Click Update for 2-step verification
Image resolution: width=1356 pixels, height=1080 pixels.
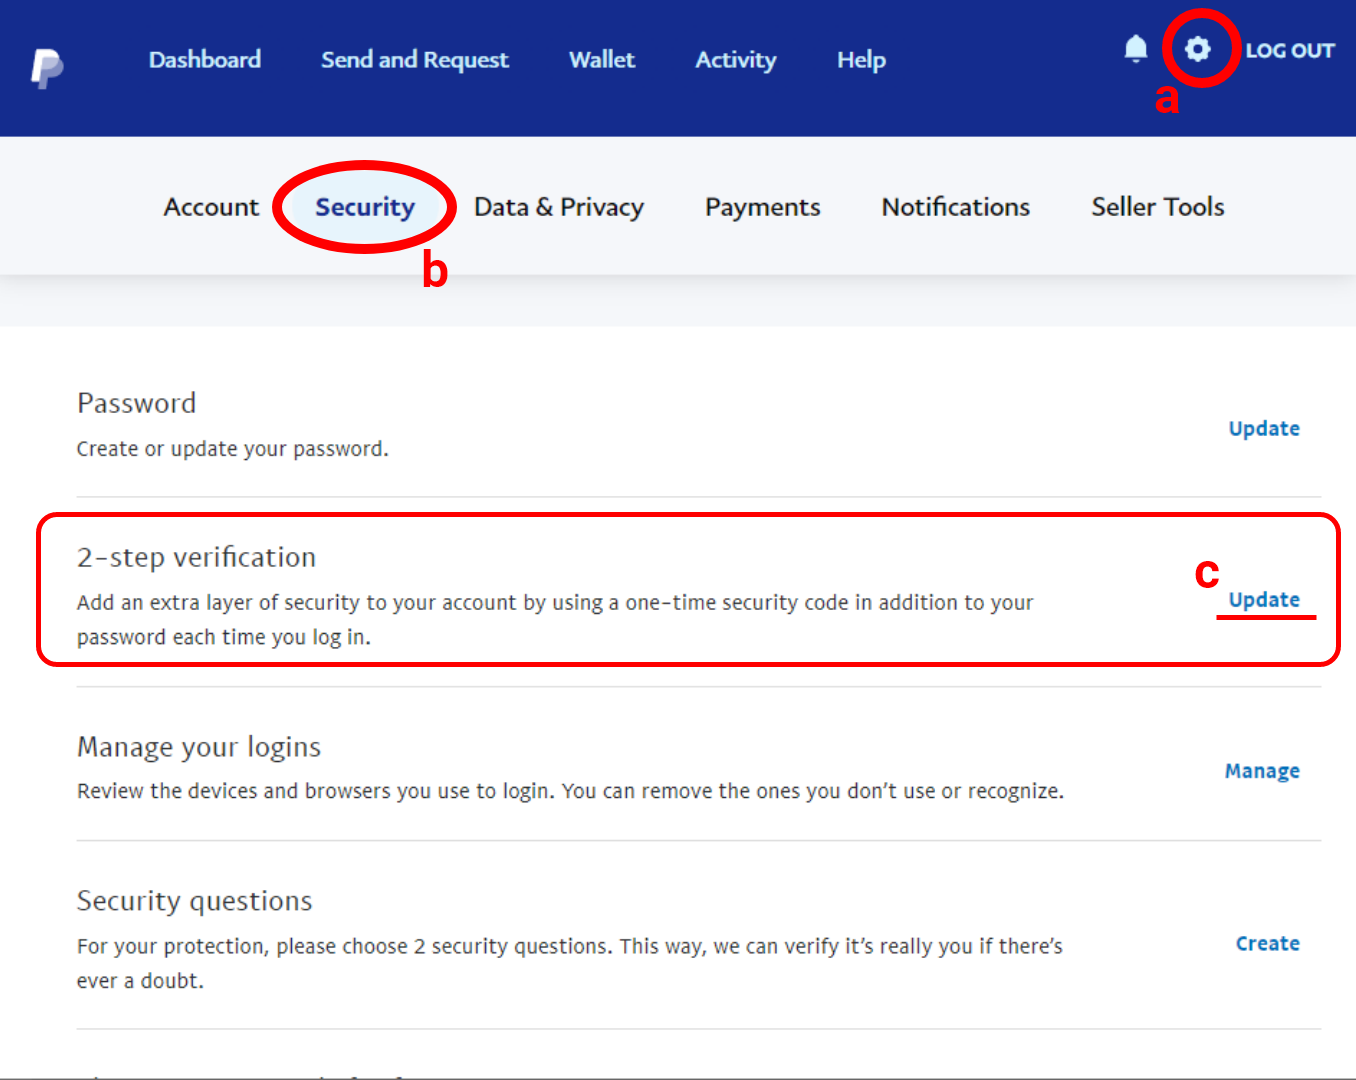click(1264, 600)
